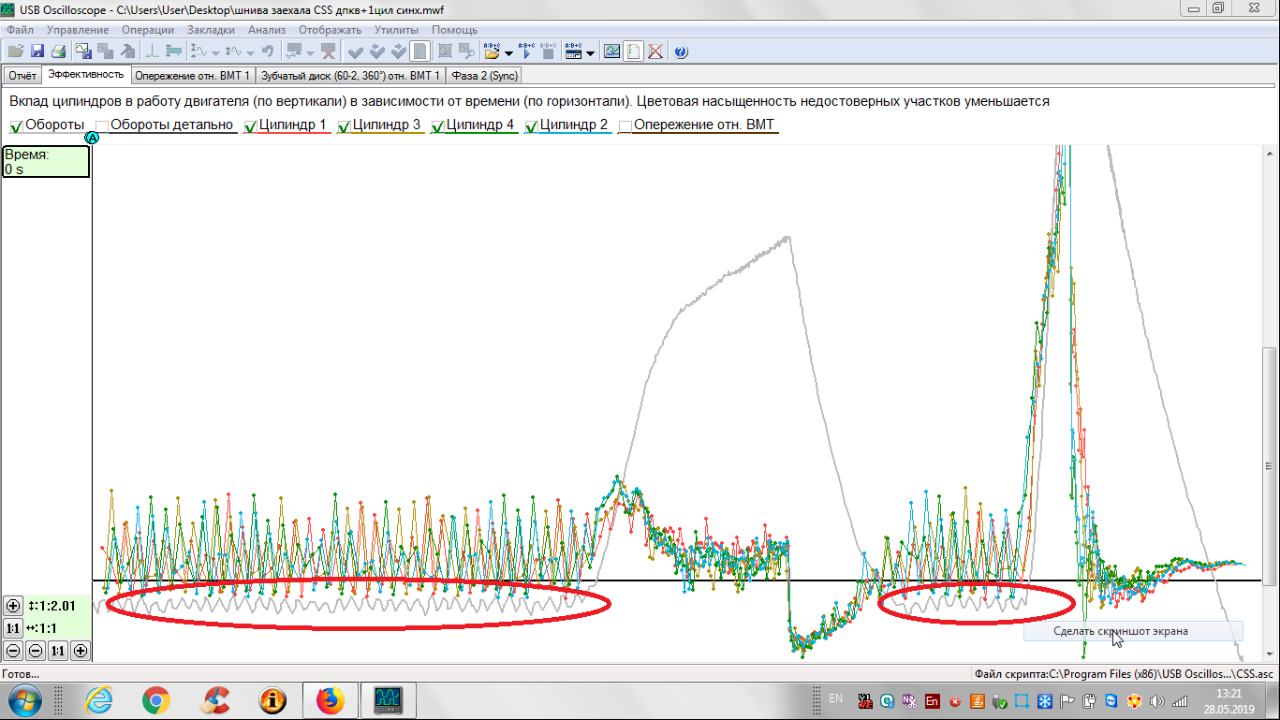1280x720 pixels.
Task: Open dropdown arrow next to script settings icon
Action: click(590, 52)
